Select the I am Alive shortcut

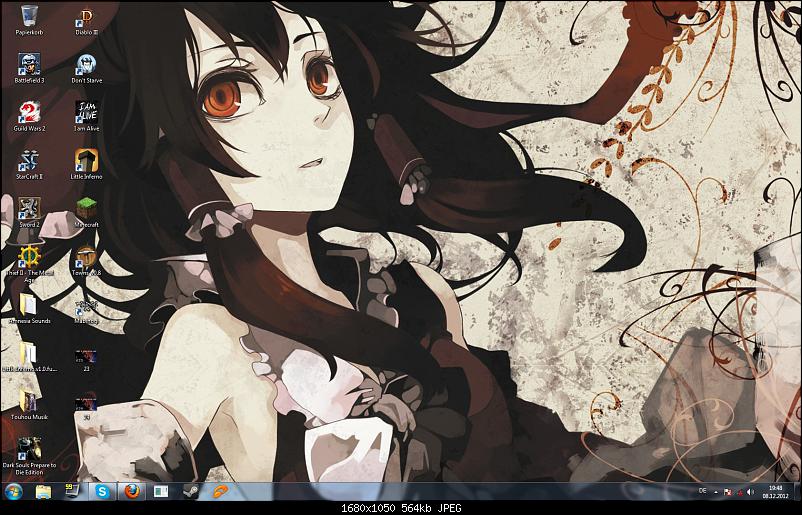point(86,116)
